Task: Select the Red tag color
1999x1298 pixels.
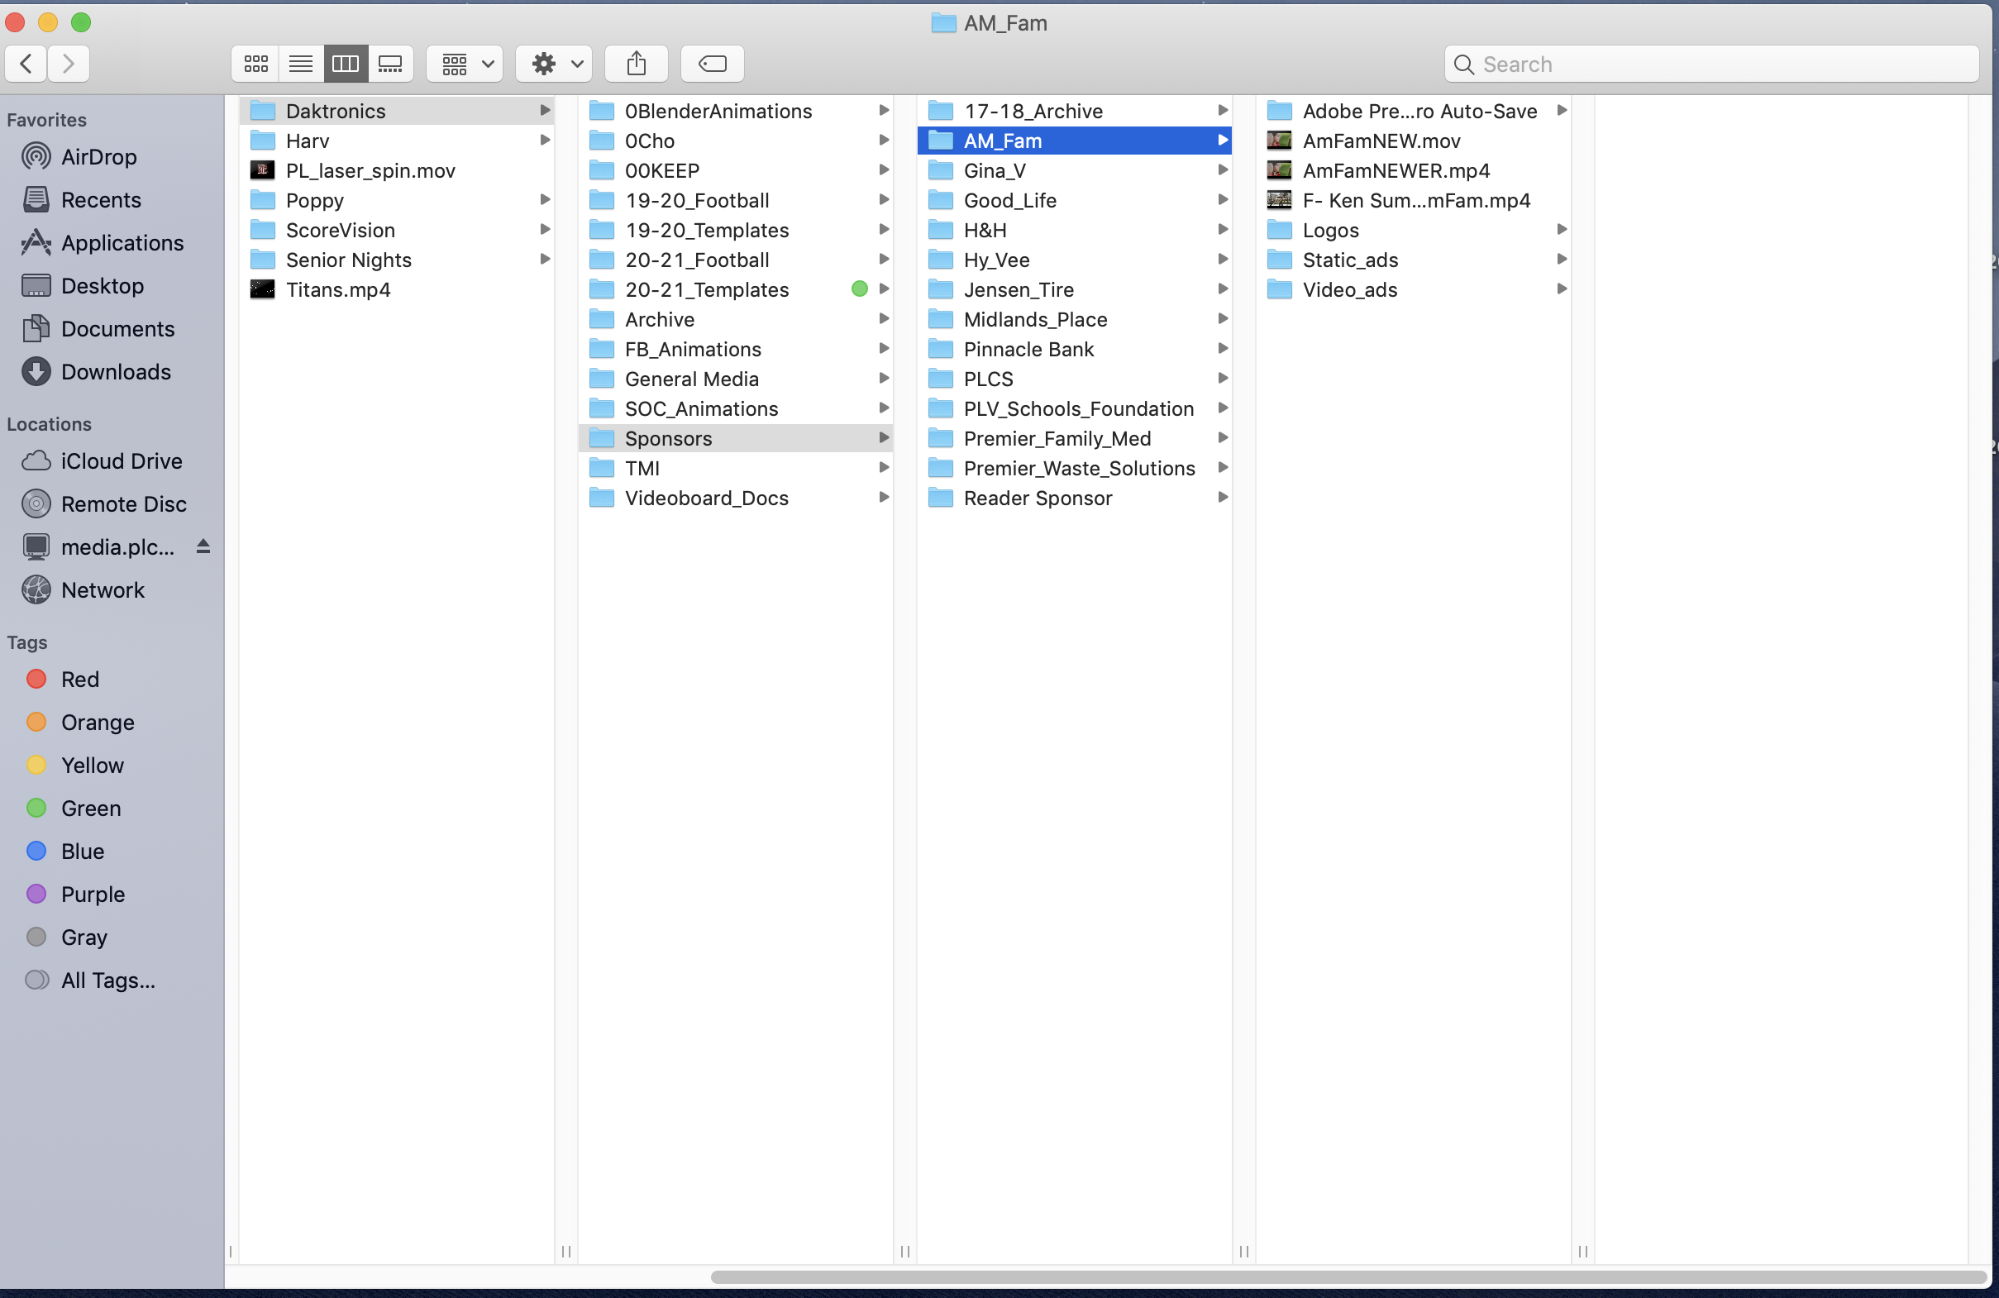Action: (x=79, y=679)
